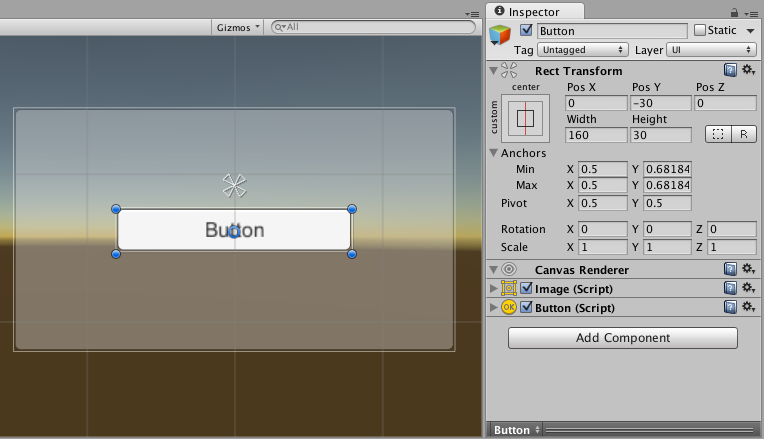Click the Scale Z field

point(731,247)
